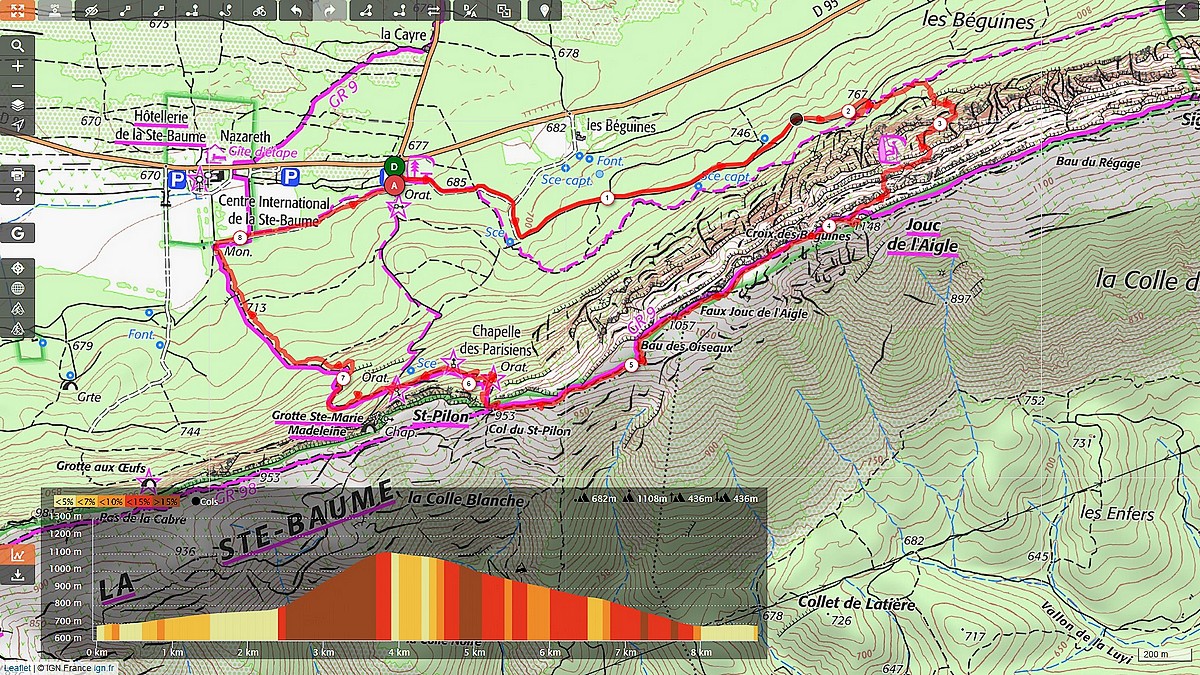This screenshot has width=1200, height=675.
Task: Click the <10% slope legend swatch
Action: [x=112, y=501]
